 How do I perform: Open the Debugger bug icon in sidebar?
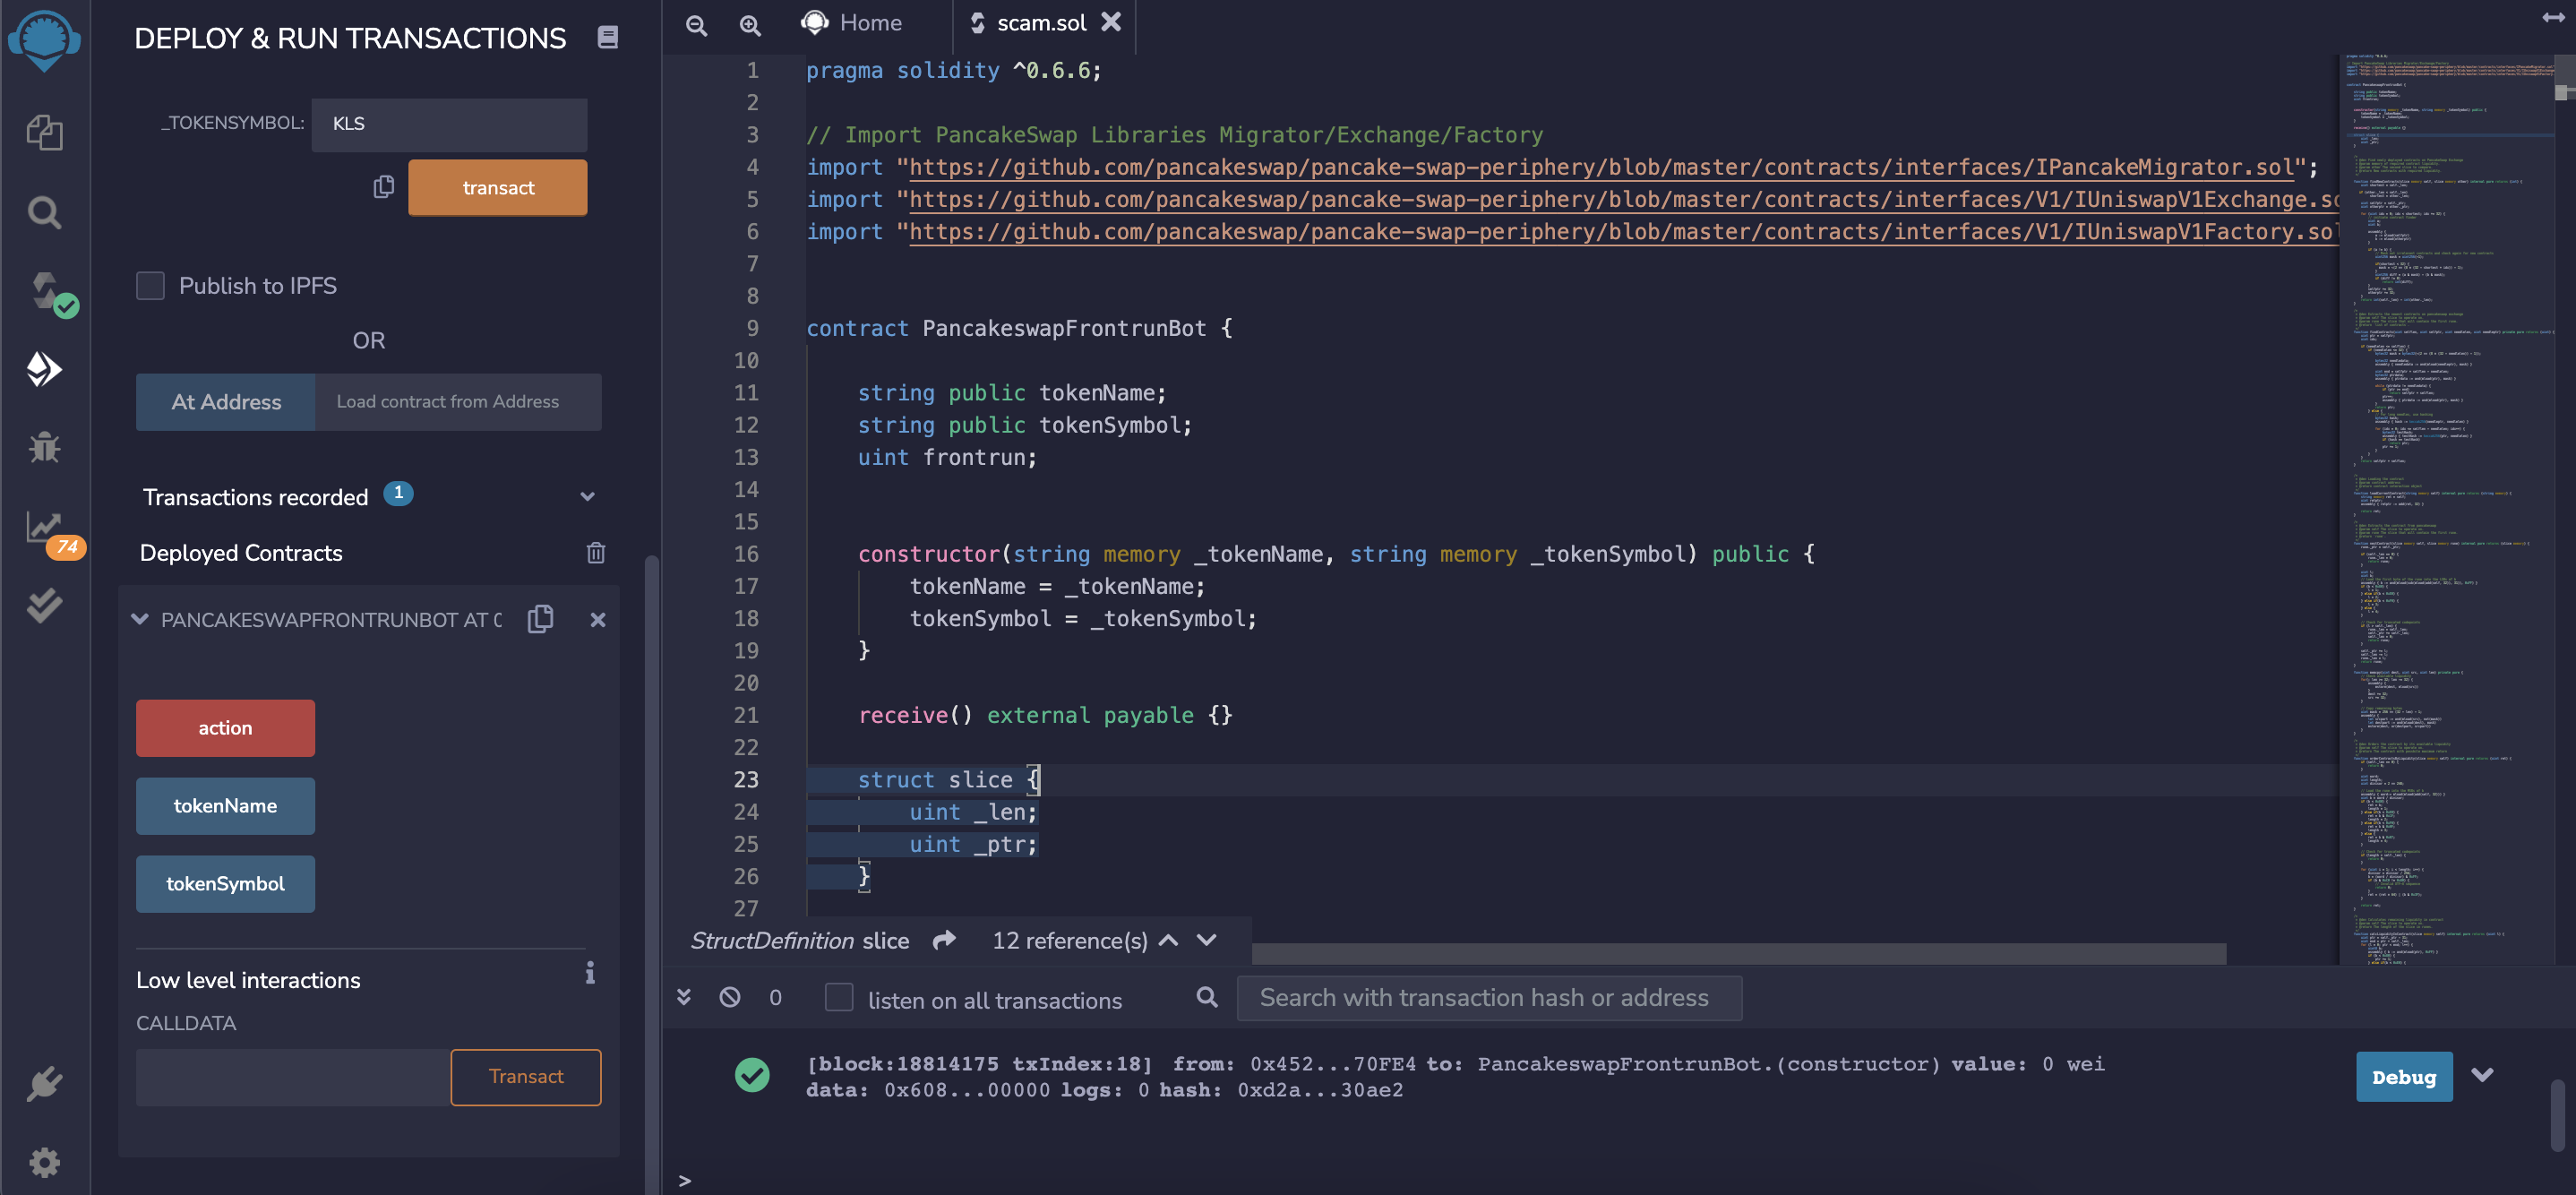coord(44,447)
